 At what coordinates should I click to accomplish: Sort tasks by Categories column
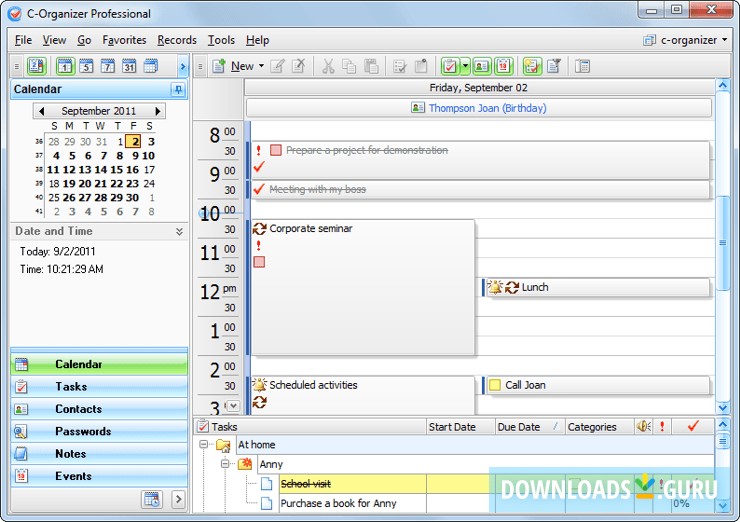(x=599, y=427)
